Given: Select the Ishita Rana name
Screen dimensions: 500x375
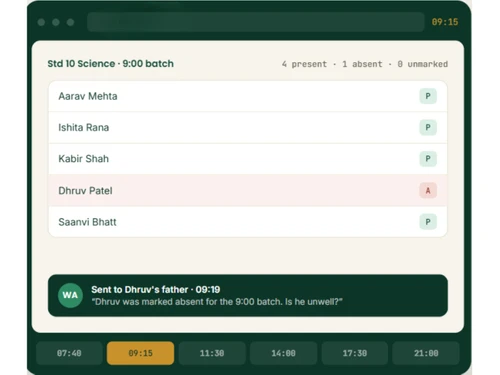Looking at the screenshot, I should click(84, 127).
